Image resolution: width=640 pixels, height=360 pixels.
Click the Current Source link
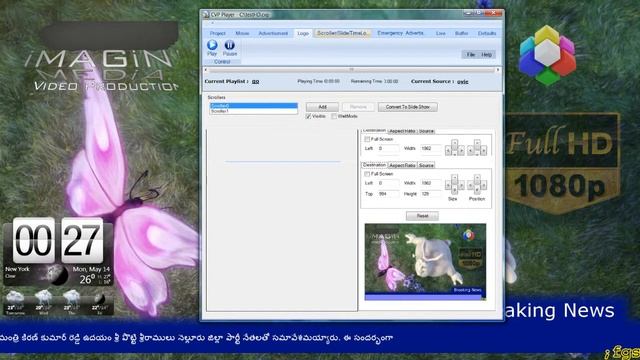coord(462,82)
